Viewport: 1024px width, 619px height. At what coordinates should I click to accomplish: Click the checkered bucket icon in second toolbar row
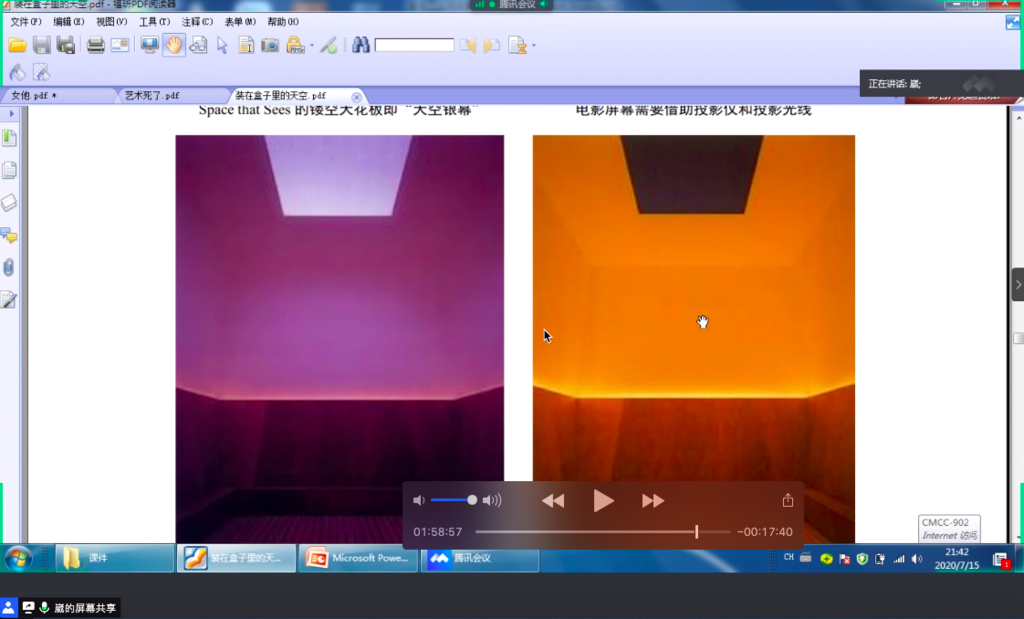point(41,72)
